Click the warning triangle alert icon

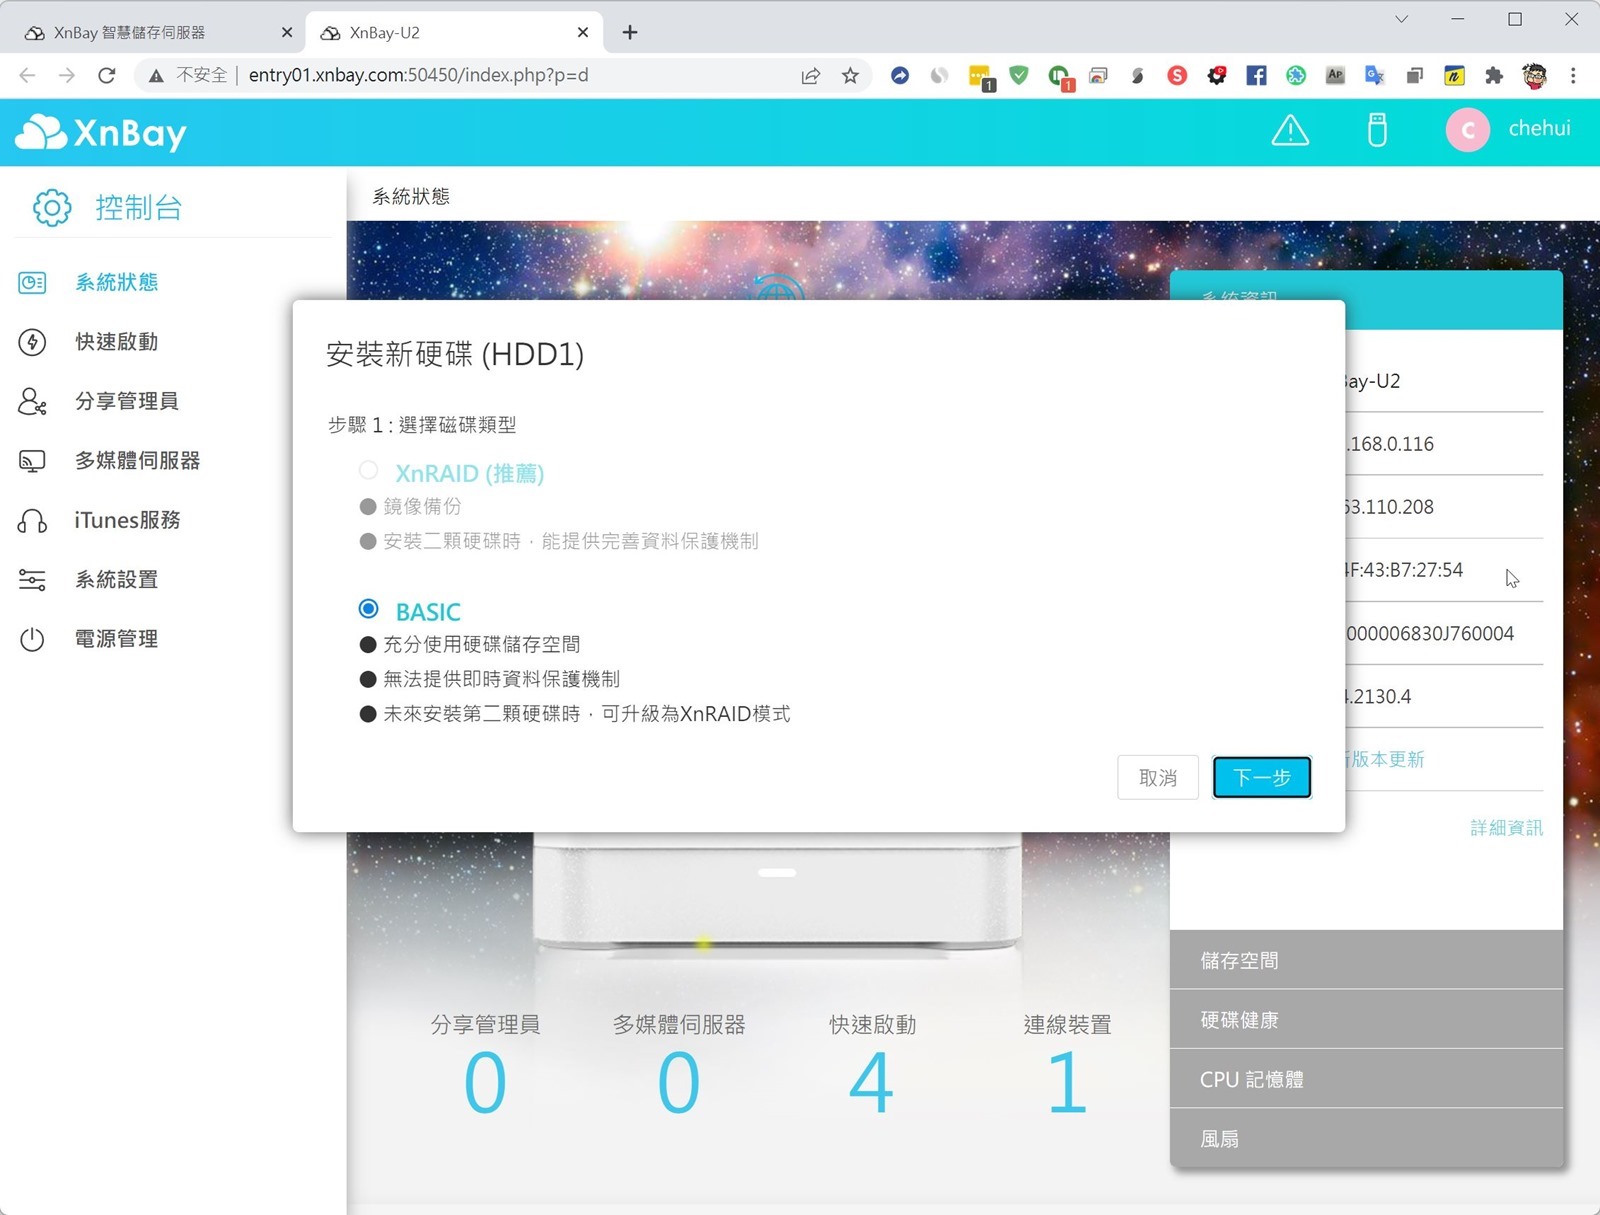click(1290, 130)
